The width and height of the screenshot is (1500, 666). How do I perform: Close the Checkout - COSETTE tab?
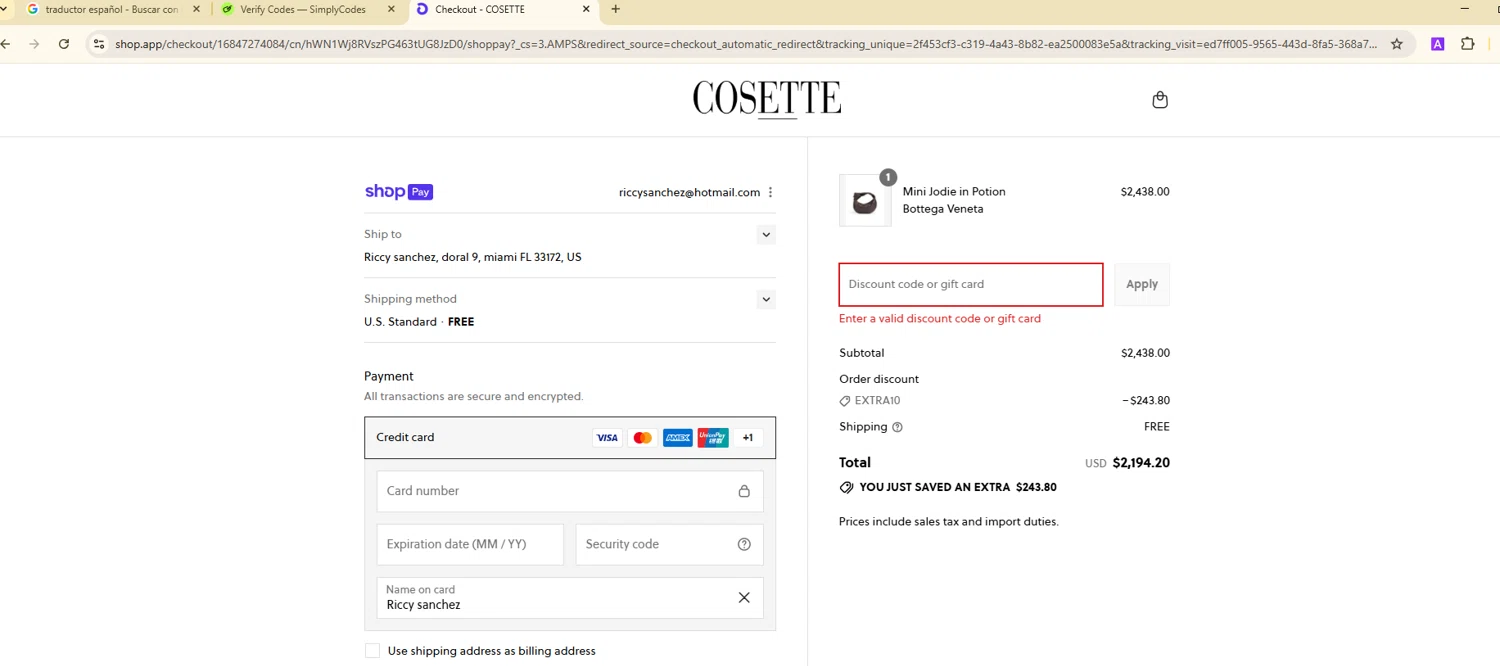(586, 9)
